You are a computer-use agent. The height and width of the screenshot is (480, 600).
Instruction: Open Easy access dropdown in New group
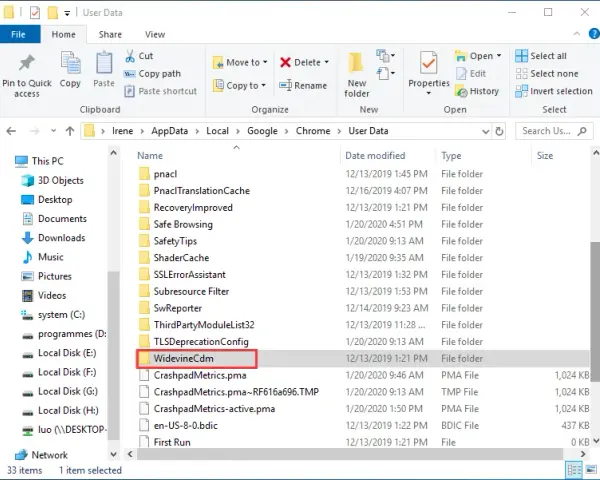point(386,73)
